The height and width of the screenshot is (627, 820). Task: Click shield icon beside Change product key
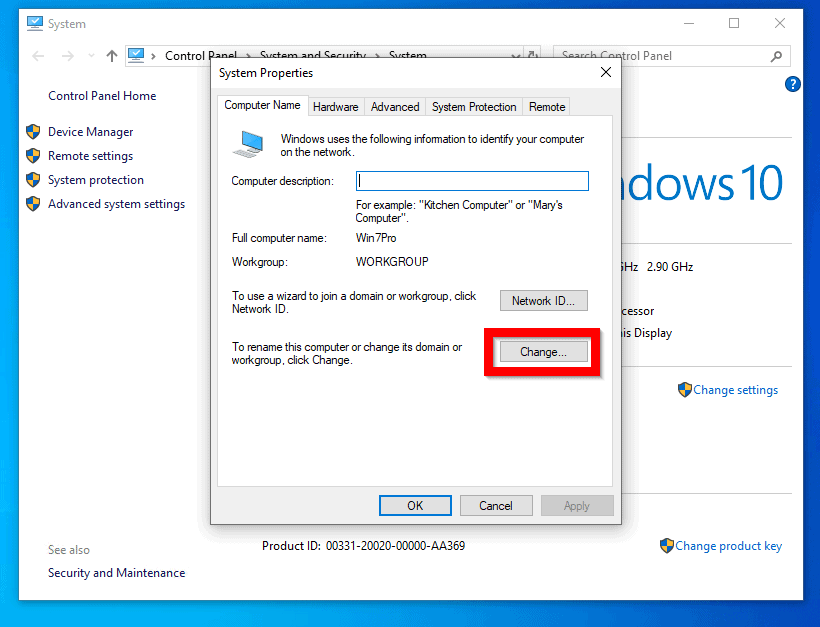click(667, 546)
